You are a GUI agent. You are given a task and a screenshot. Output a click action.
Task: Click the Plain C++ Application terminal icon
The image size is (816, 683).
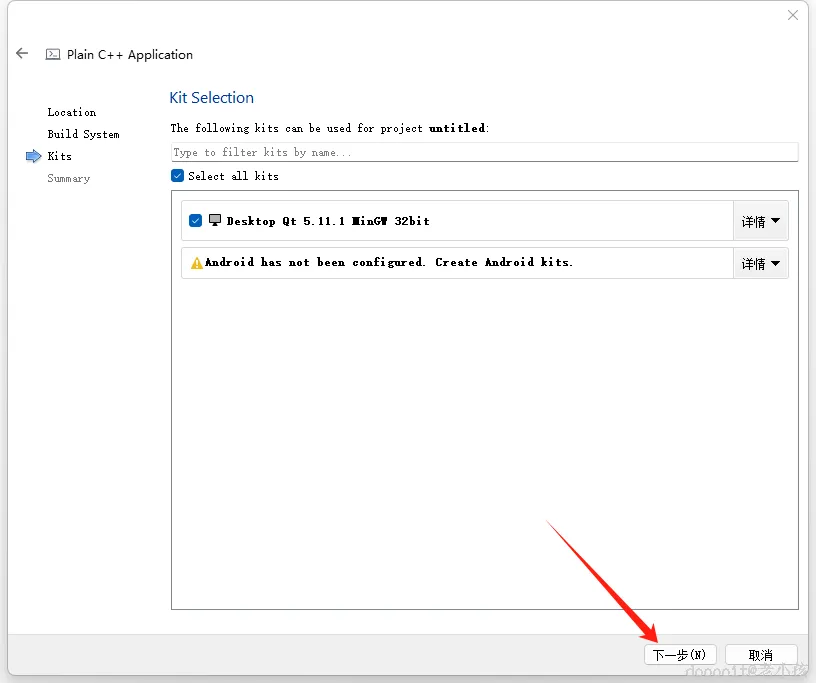pyautogui.click(x=53, y=54)
